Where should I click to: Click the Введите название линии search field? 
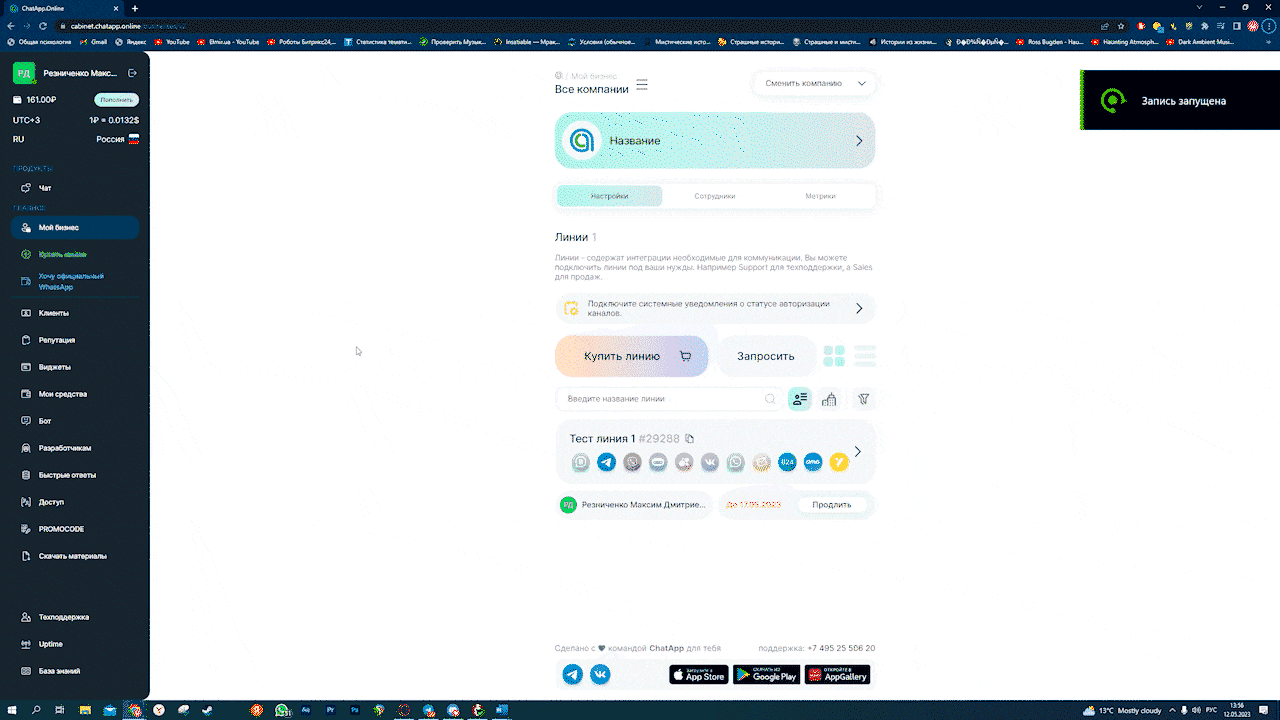point(660,399)
